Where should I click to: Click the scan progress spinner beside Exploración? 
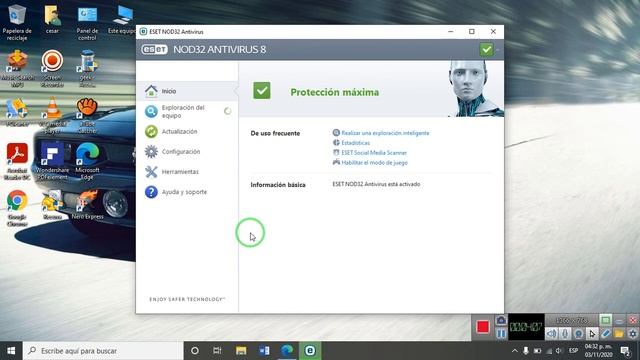tap(227, 111)
